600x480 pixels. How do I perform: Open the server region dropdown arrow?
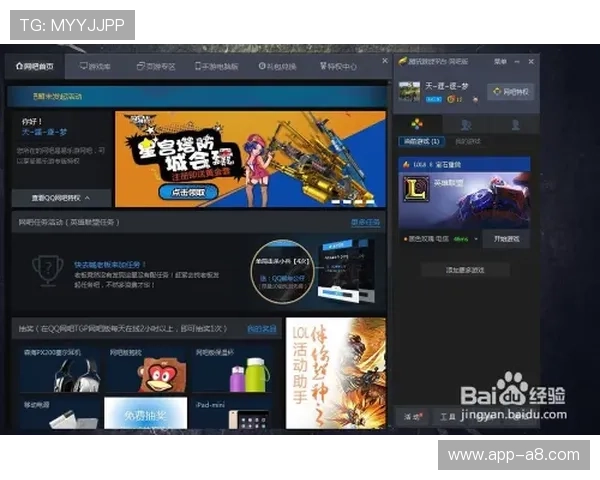(x=477, y=240)
